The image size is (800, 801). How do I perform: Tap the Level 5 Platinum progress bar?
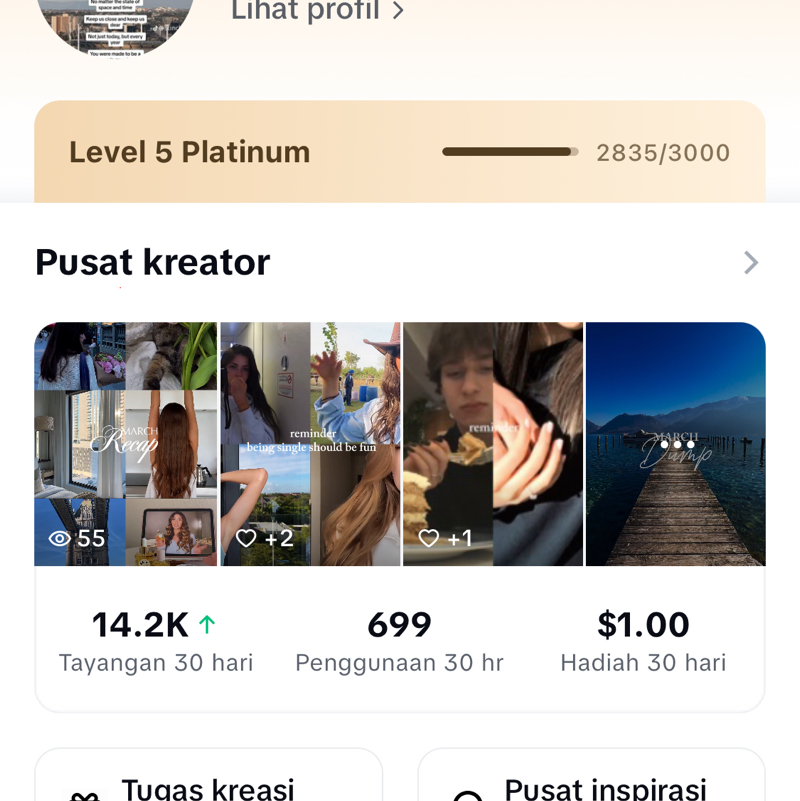510,152
